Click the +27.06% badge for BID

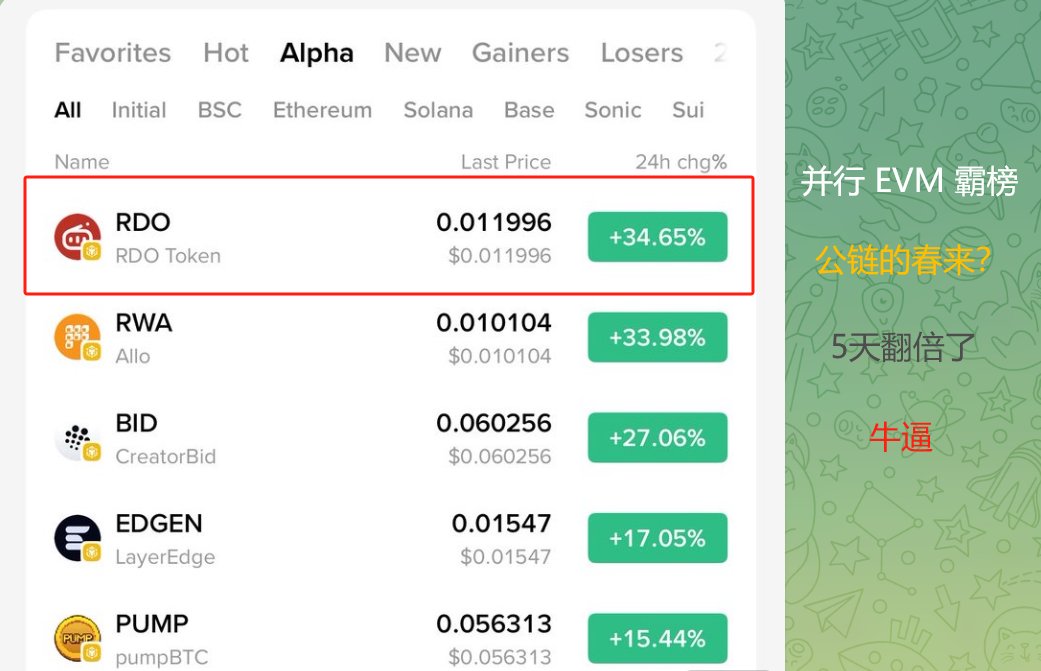click(657, 437)
